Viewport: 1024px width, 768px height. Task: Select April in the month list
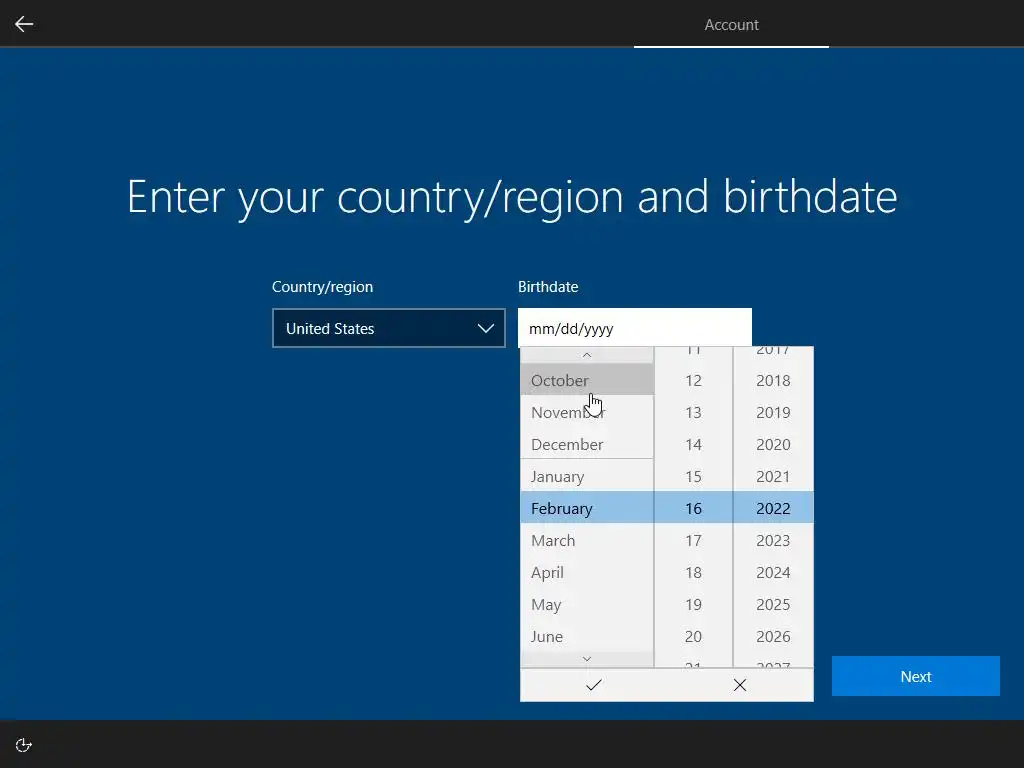586,572
